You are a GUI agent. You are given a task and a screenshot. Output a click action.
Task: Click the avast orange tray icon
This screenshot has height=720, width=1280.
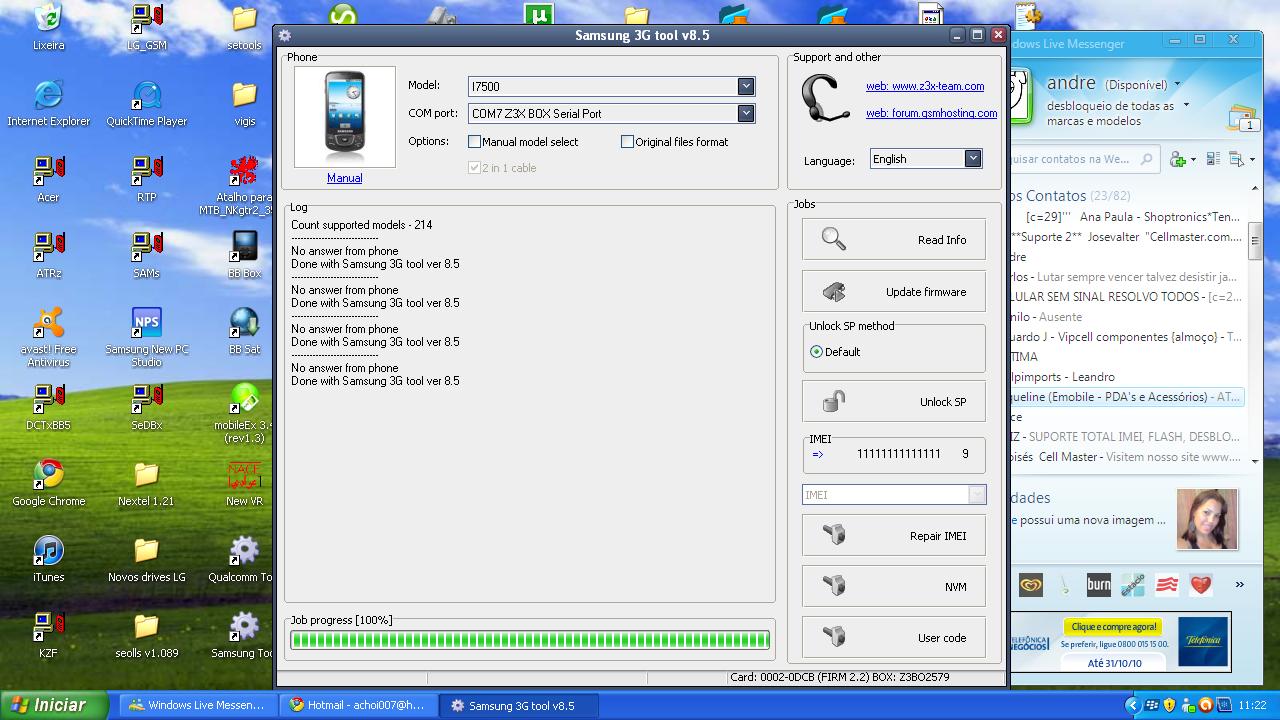pos(1205,705)
